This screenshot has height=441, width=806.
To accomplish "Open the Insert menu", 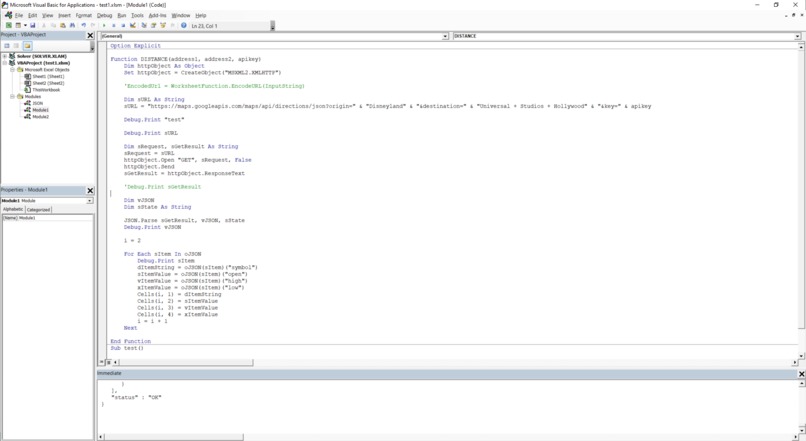I will coord(64,15).
